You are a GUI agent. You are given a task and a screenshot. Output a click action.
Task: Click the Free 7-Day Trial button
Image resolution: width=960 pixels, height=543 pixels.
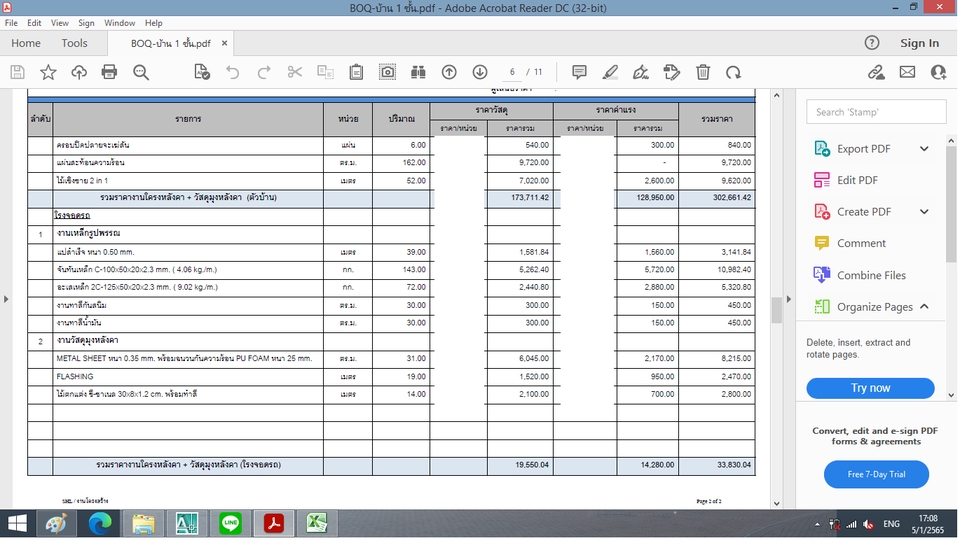tap(876, 474)
